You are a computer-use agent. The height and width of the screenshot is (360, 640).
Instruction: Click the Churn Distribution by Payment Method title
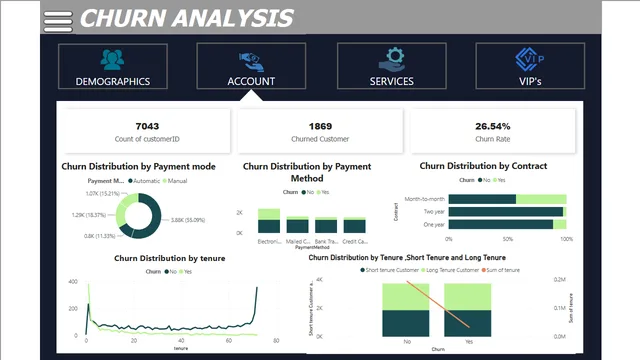coord(307,172)
